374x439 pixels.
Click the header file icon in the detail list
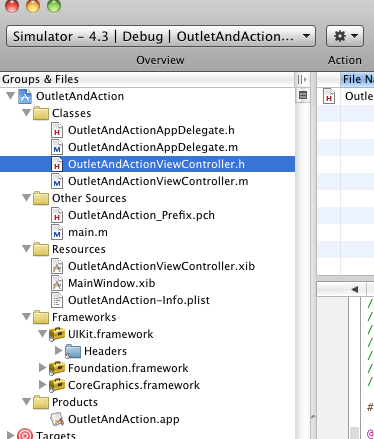click(x=329, y=96)
